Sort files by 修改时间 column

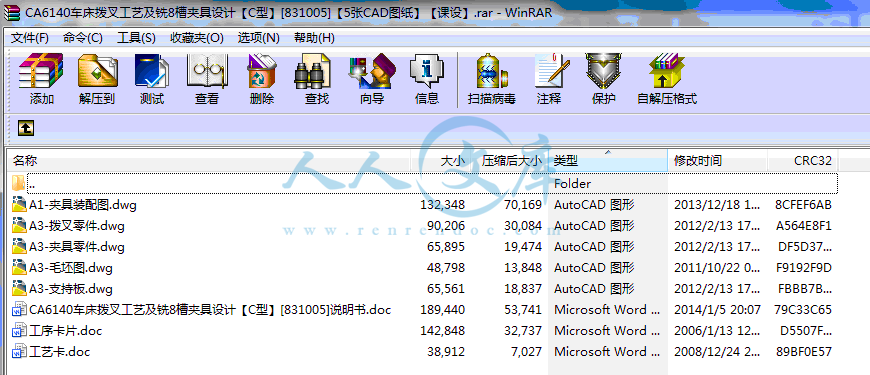tap(717, 161)
